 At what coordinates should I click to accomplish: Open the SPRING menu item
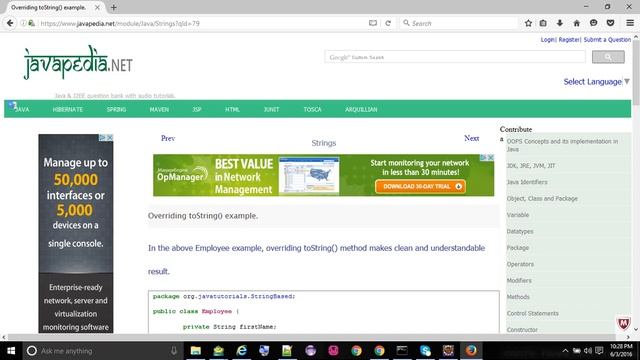[x=116, y=109]
